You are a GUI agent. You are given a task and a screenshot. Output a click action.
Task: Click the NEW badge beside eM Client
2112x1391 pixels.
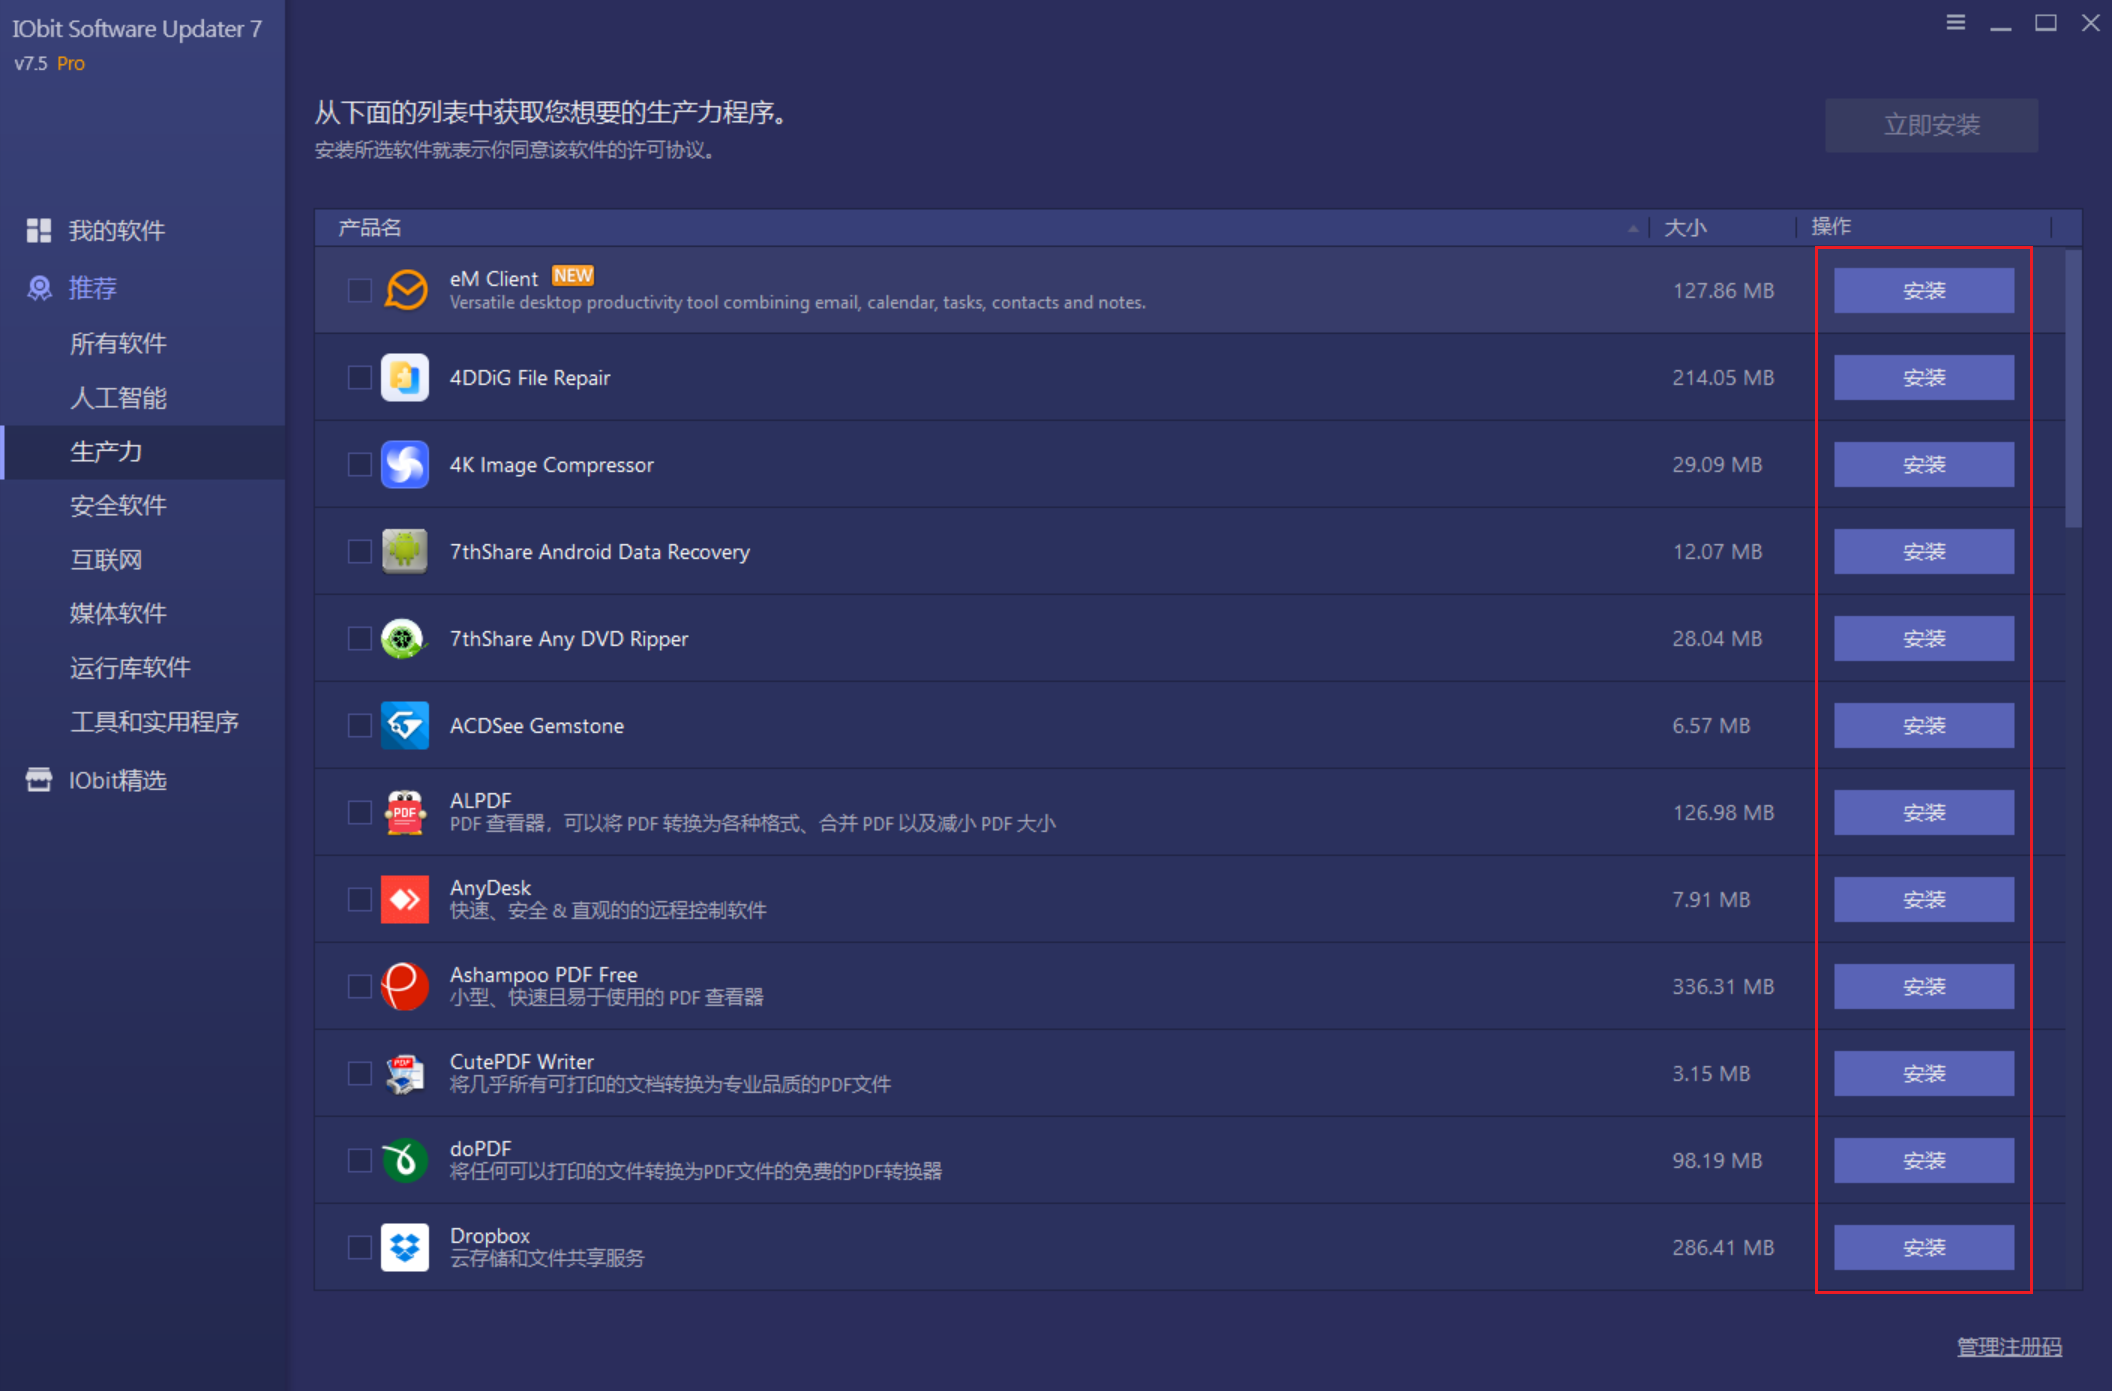pyautogui.click(x=573, y=275)
